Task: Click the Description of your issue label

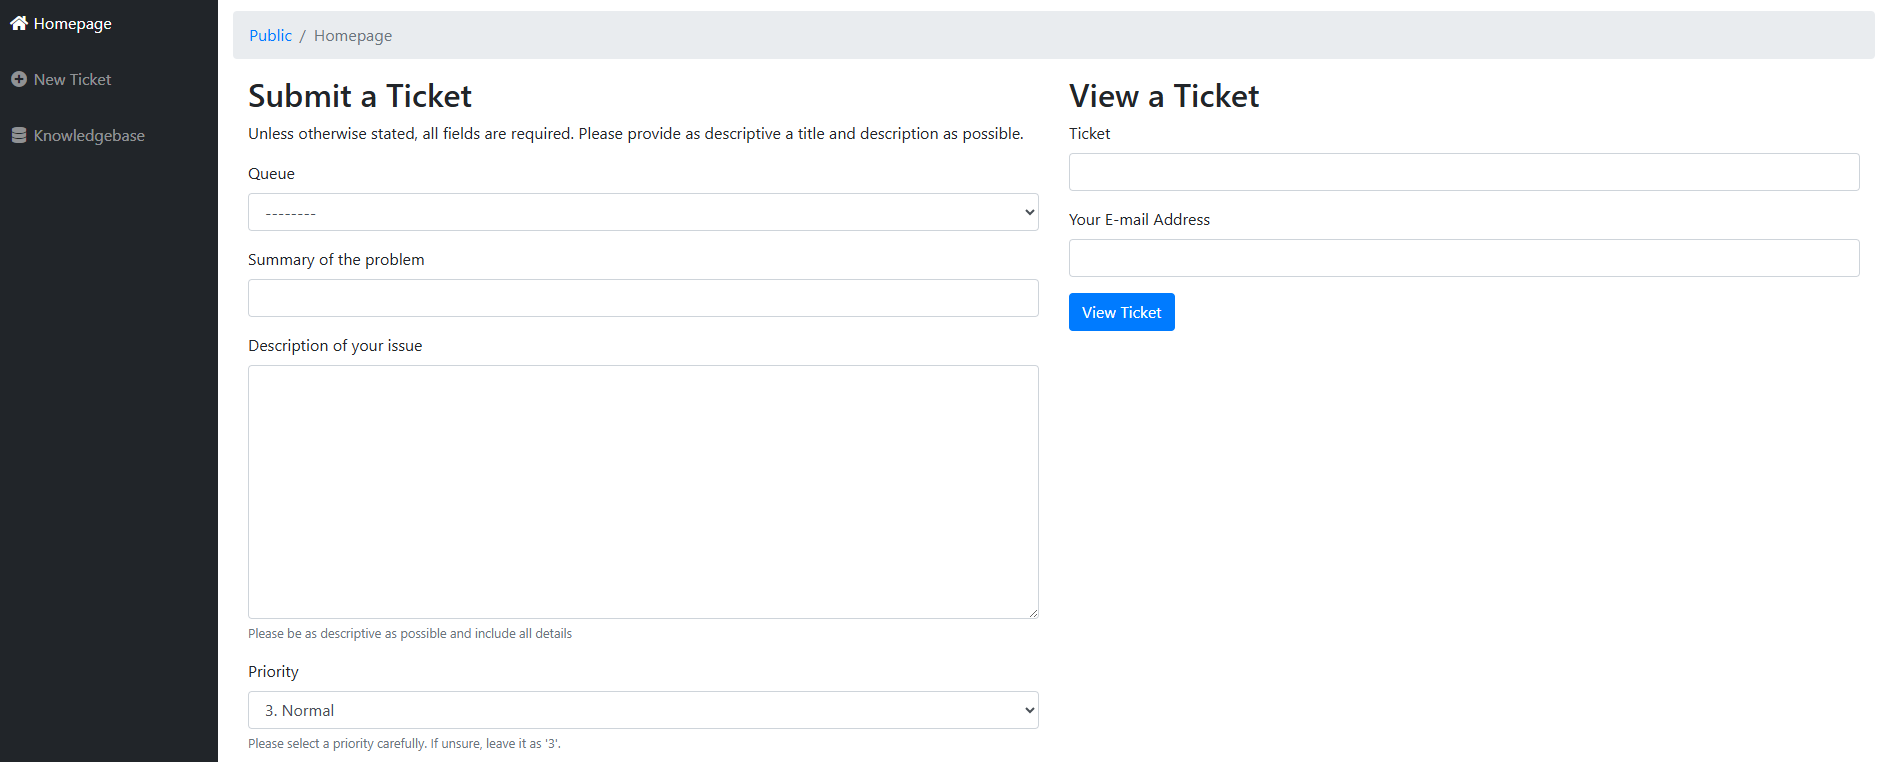Action: click(335, 345)
